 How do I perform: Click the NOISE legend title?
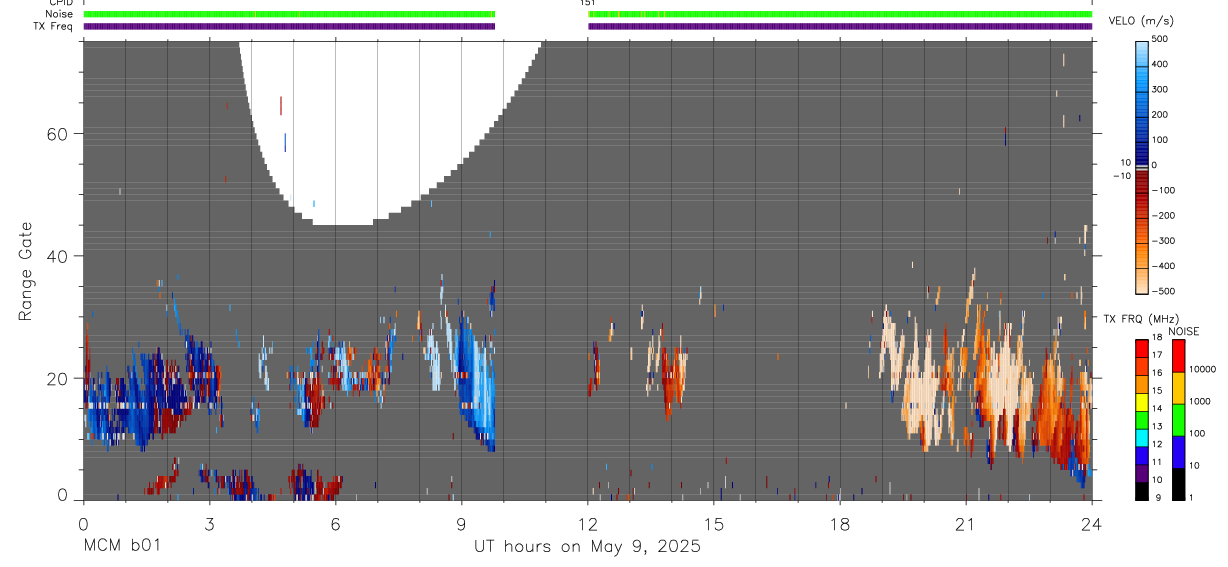click(x=1183, y=332)
